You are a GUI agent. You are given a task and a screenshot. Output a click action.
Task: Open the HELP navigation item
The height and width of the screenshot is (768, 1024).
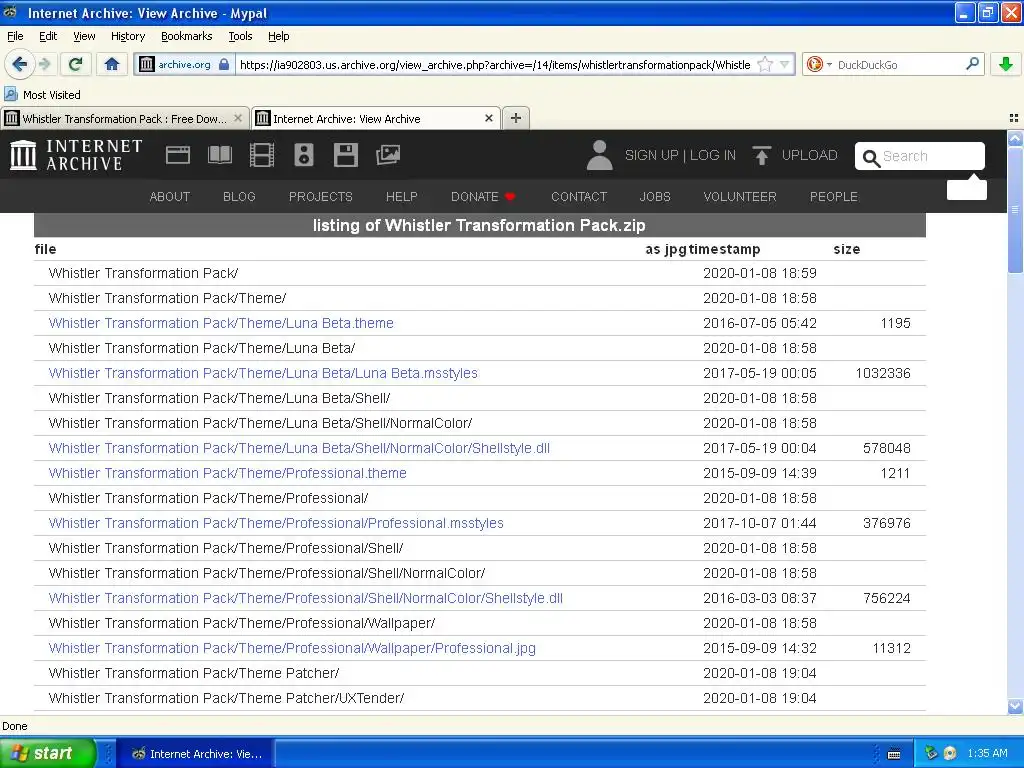[402, 197]
